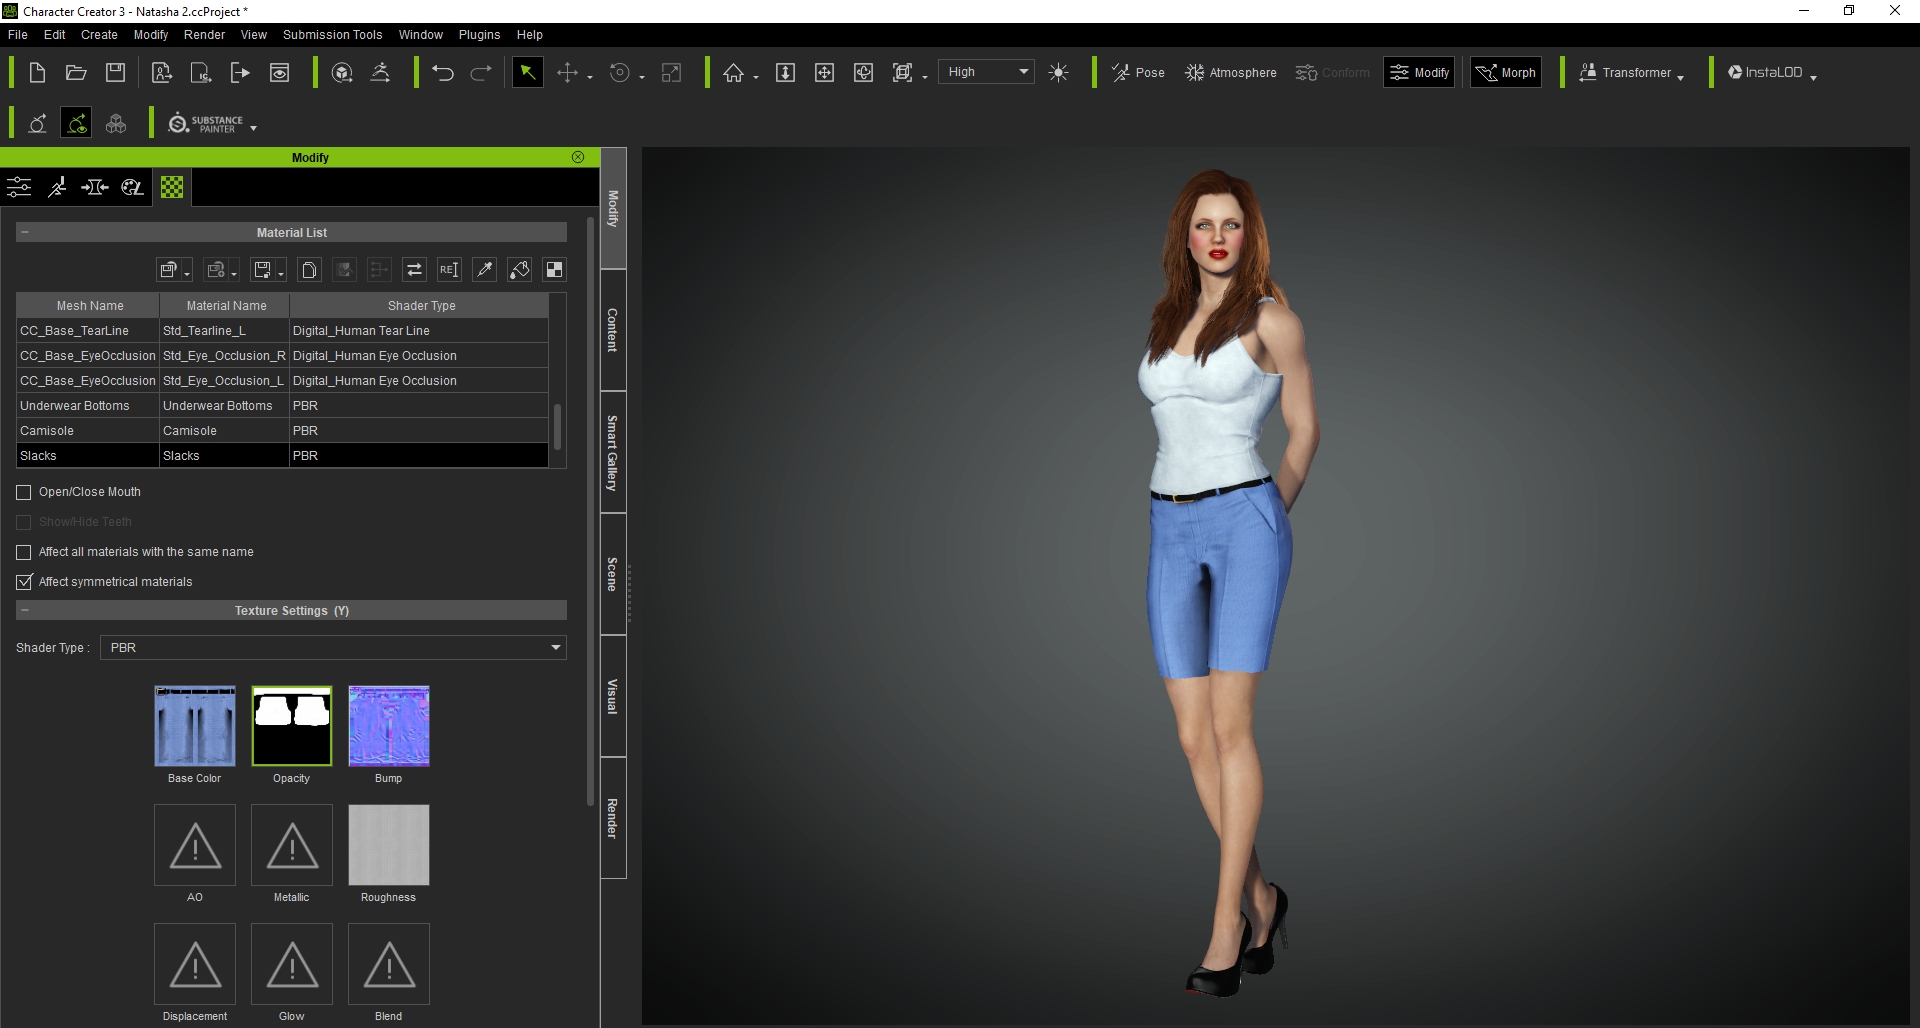Click the paint bucket material icon
Viewport: 1920px width, 1028px height.
click(x=519, y=270)
